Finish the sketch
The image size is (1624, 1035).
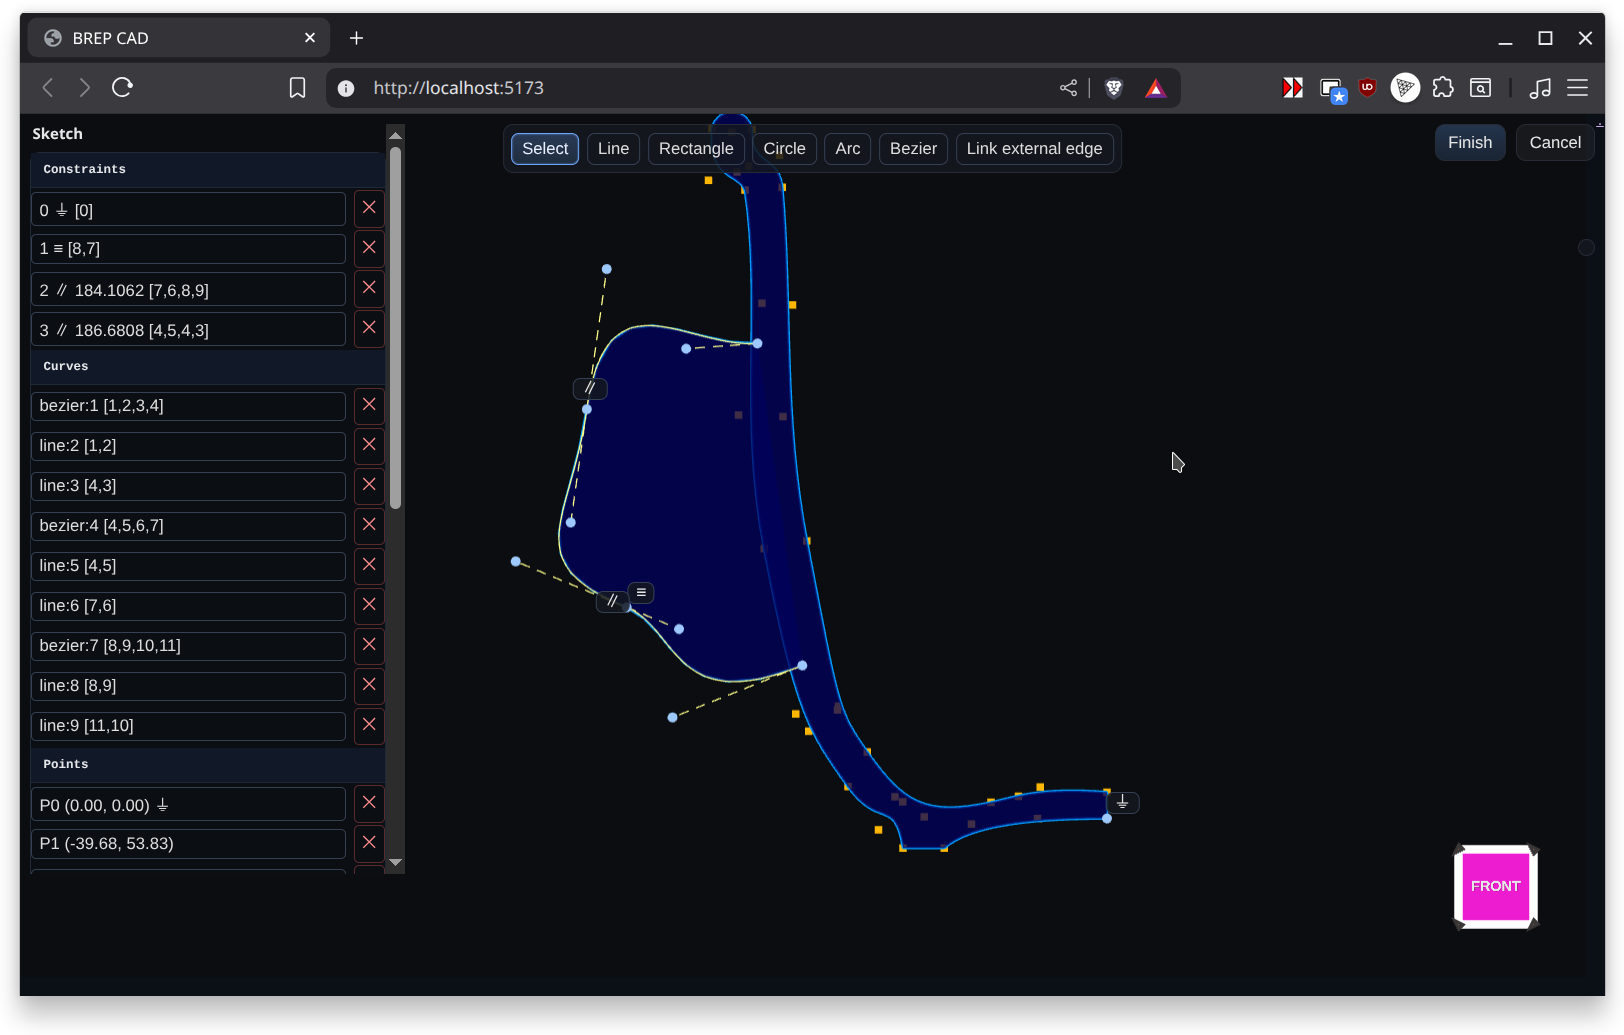tap(1469, 143)
